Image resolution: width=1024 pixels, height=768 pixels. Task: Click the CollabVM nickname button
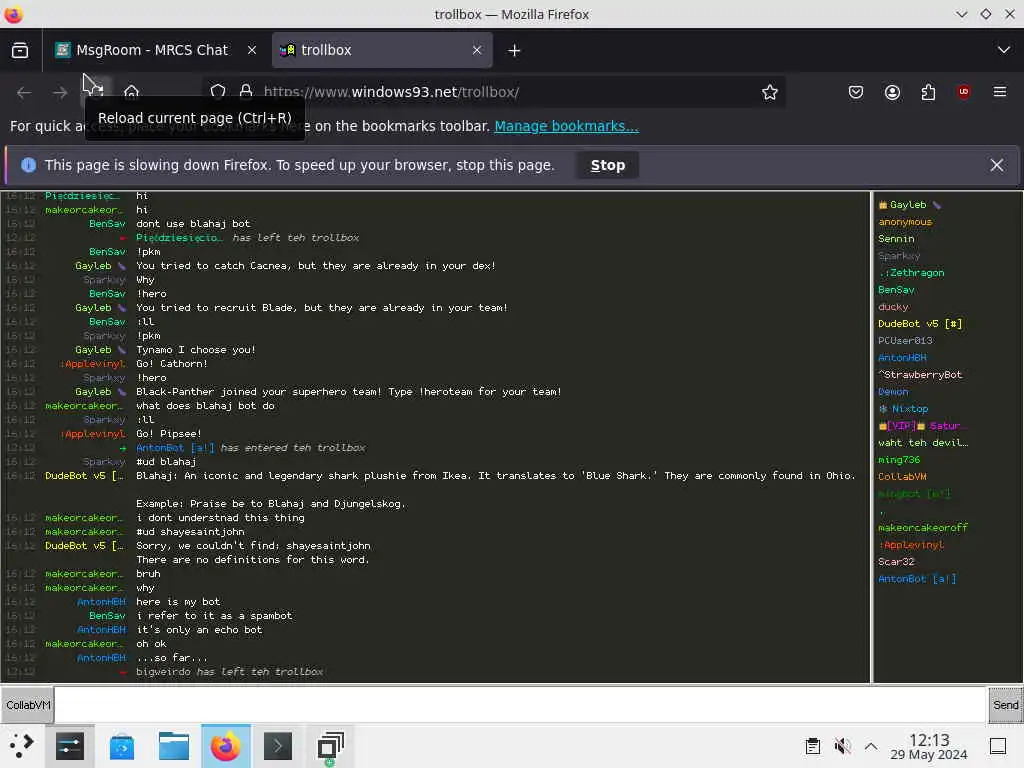pos(27,705)
